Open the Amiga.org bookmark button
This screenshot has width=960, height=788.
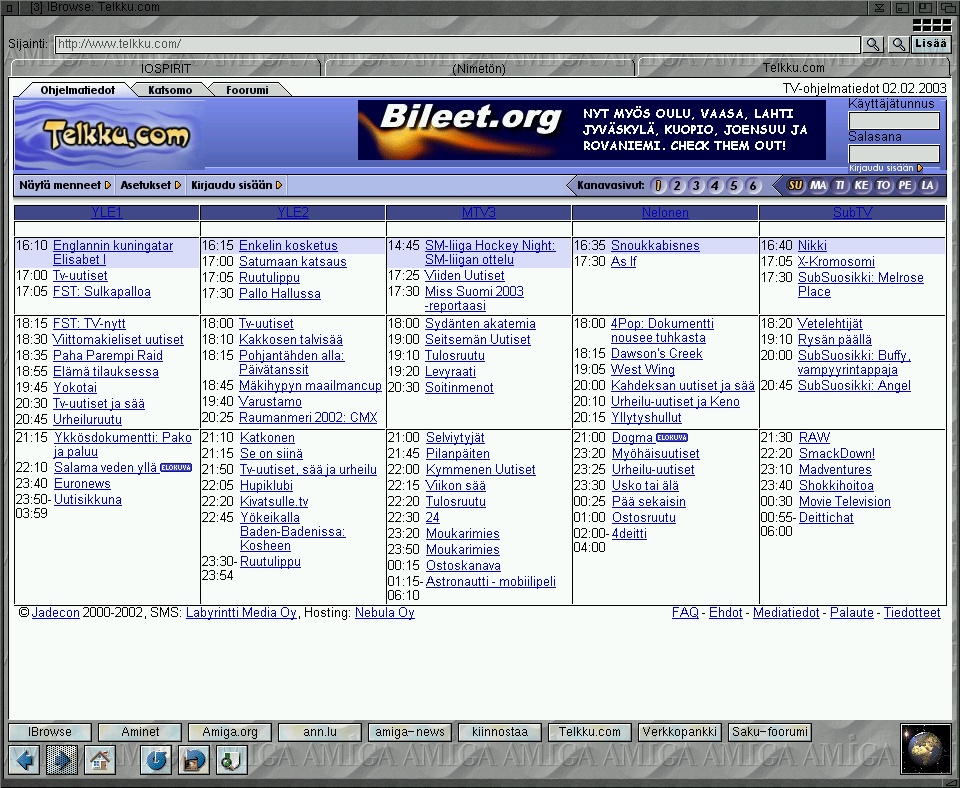(x=230, y=732)
